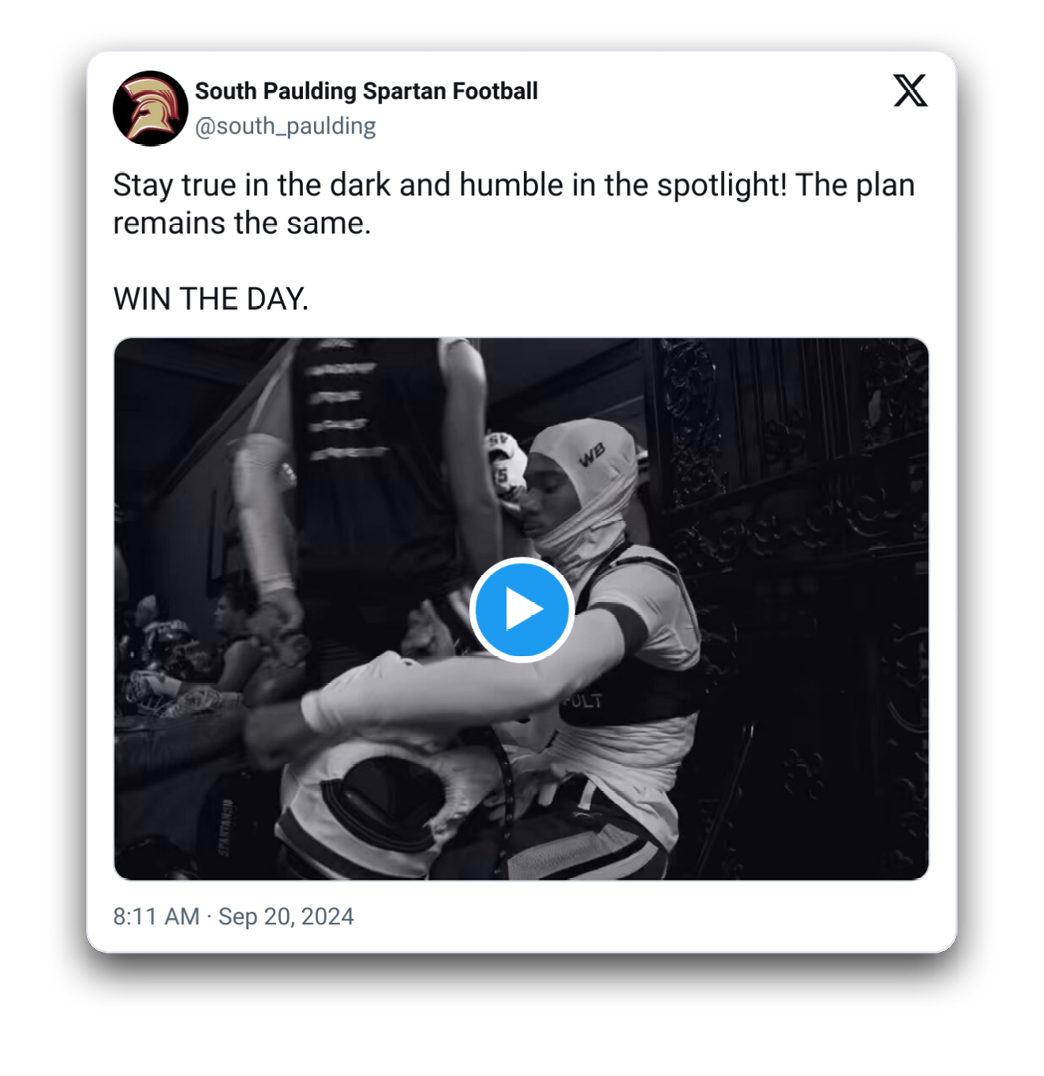Click the date Sep 20, 2024
This screenshot has height=1076, width=1044.
(286, 916)
